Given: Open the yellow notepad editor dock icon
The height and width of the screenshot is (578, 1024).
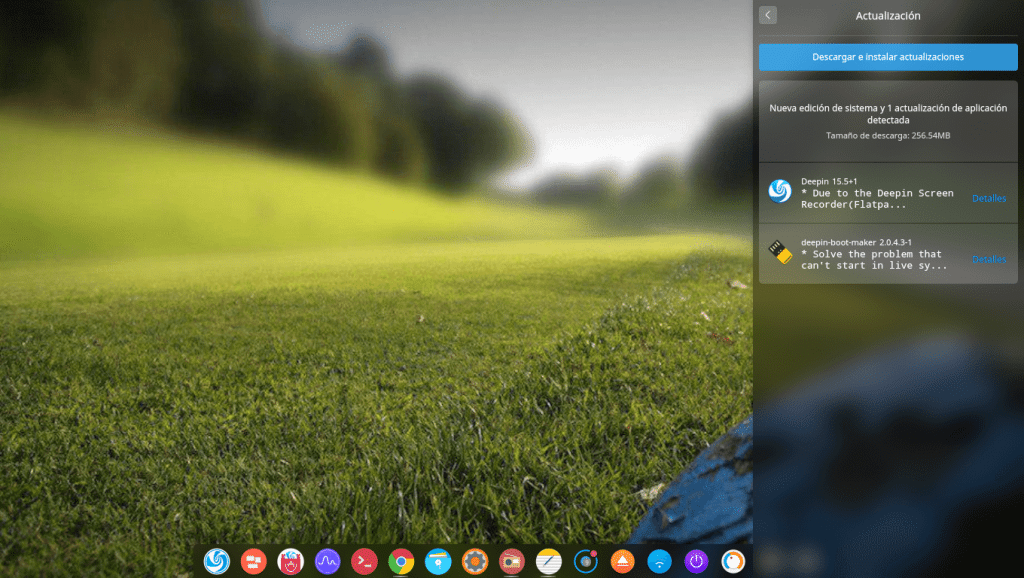Looking at the screenshot, I should click(548, 562).
